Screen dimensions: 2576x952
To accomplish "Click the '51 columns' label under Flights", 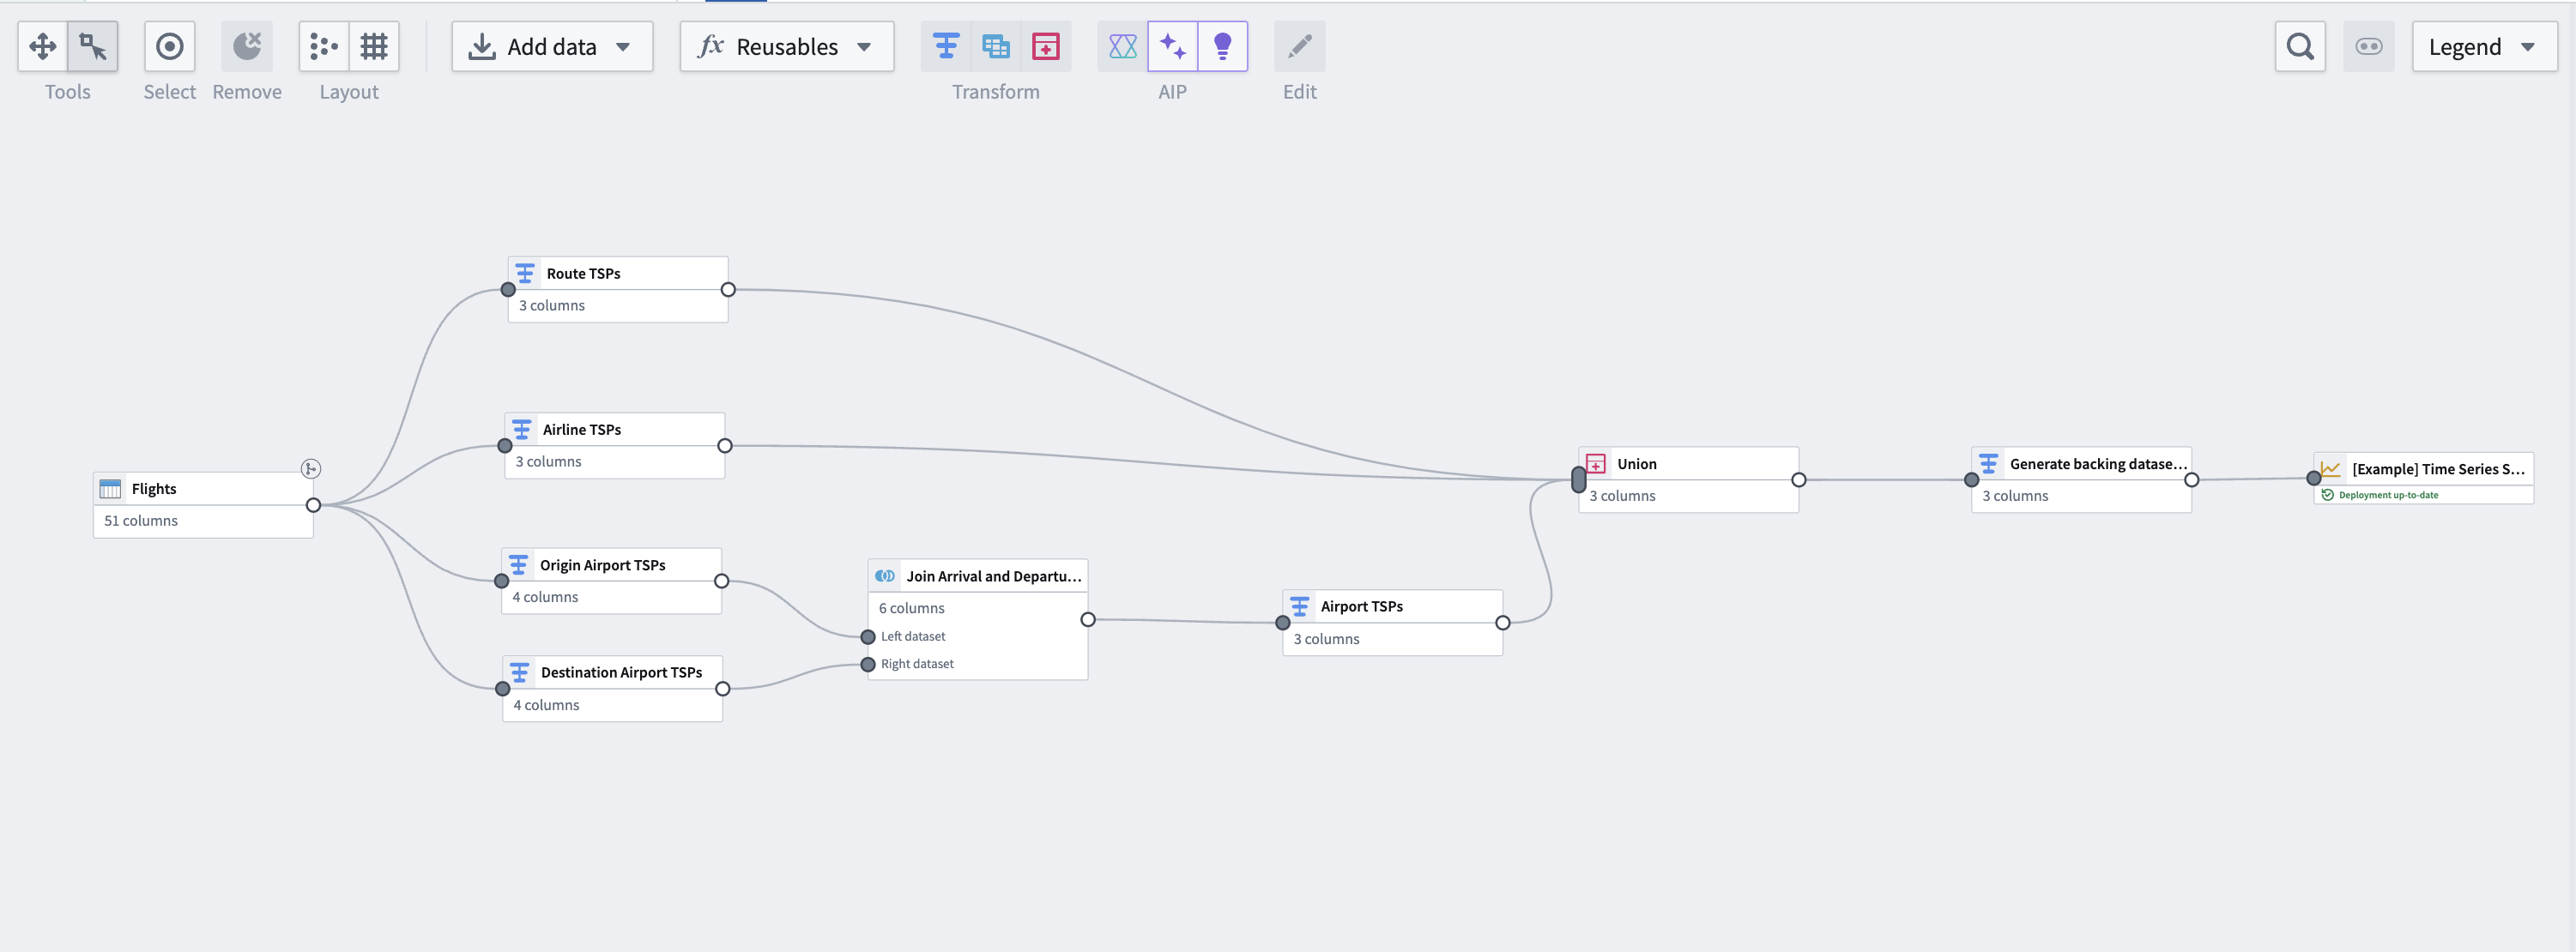I will [x=141, y=521].
